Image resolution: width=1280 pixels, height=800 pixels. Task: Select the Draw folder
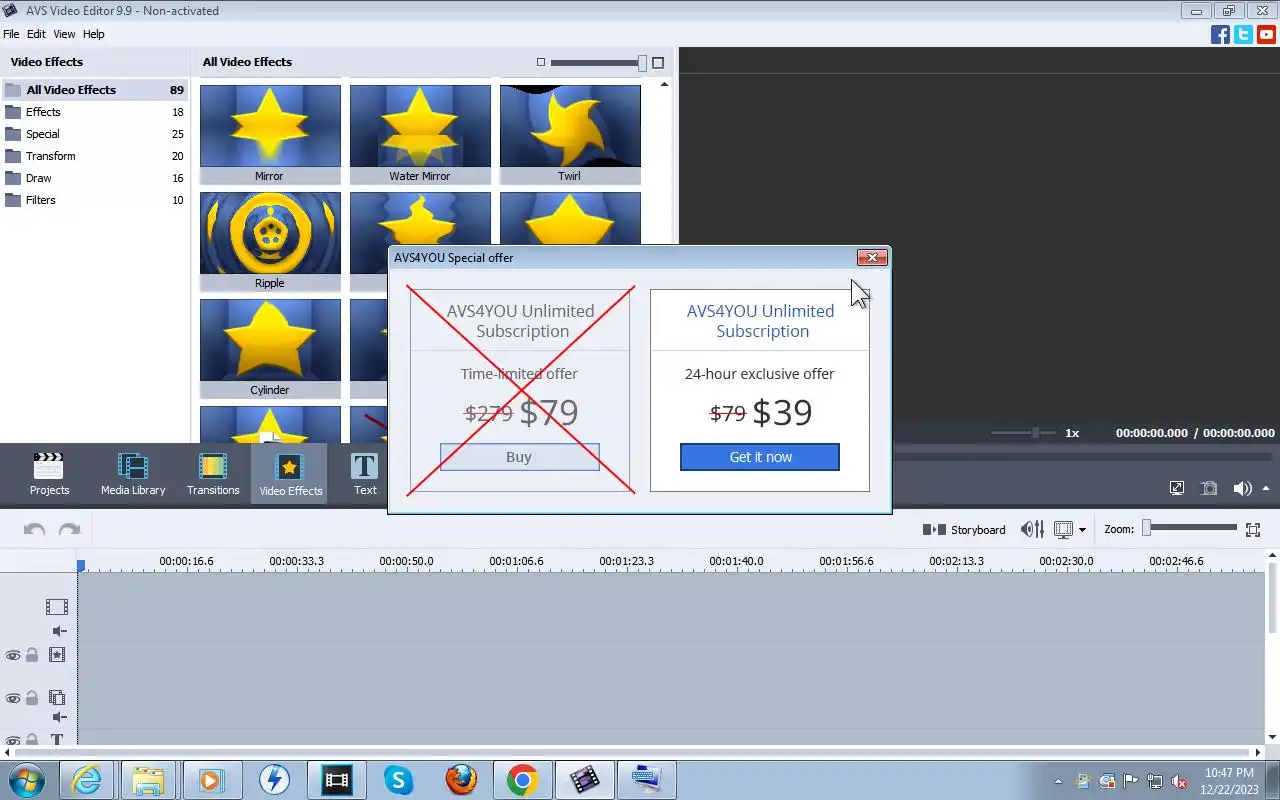coord(94,178)
